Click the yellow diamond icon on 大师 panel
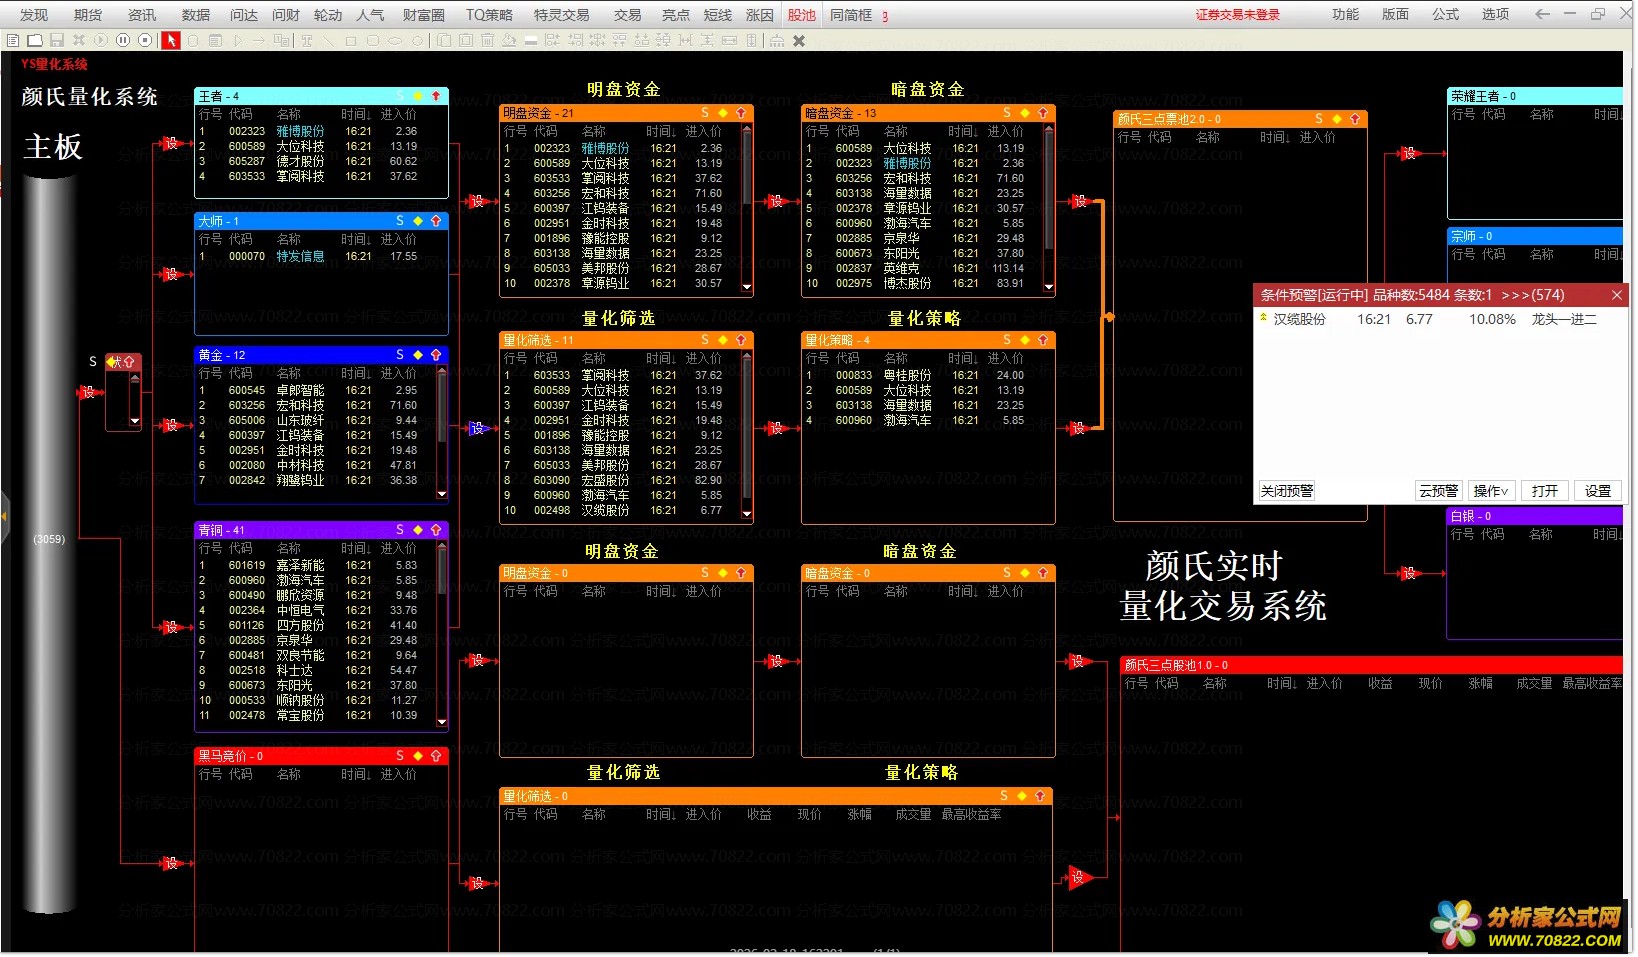 pos(418,221)
